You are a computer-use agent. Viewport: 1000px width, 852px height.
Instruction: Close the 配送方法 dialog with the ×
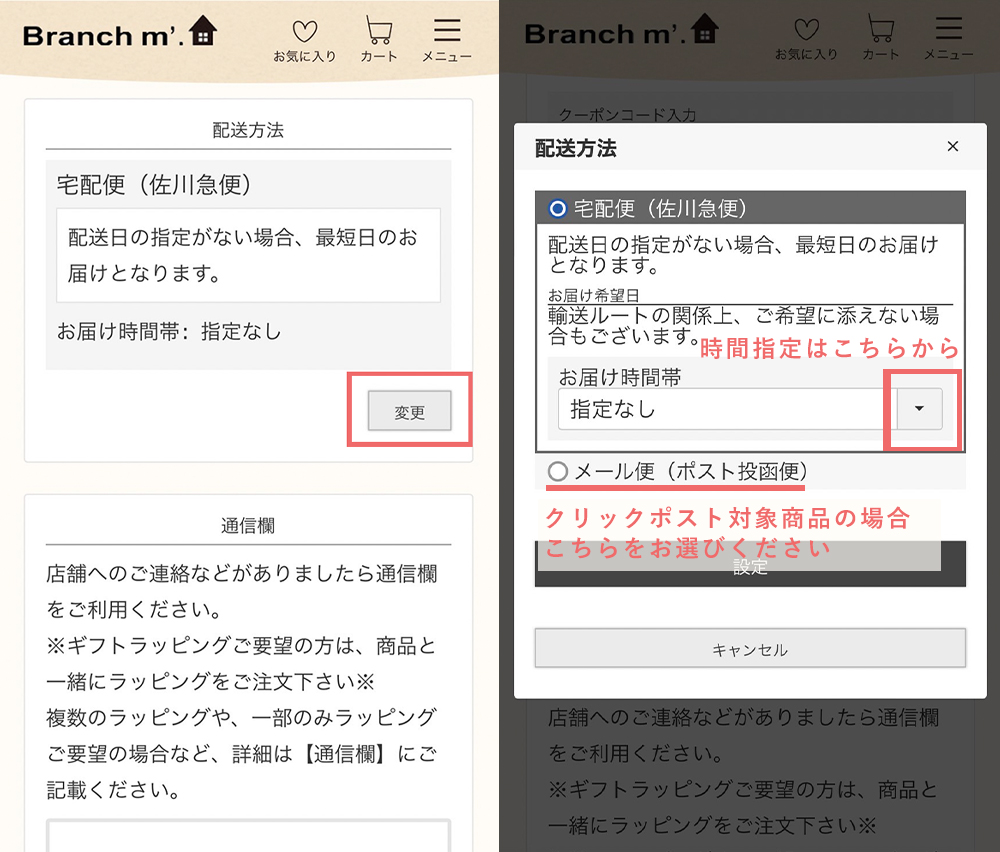pos(952,147)
